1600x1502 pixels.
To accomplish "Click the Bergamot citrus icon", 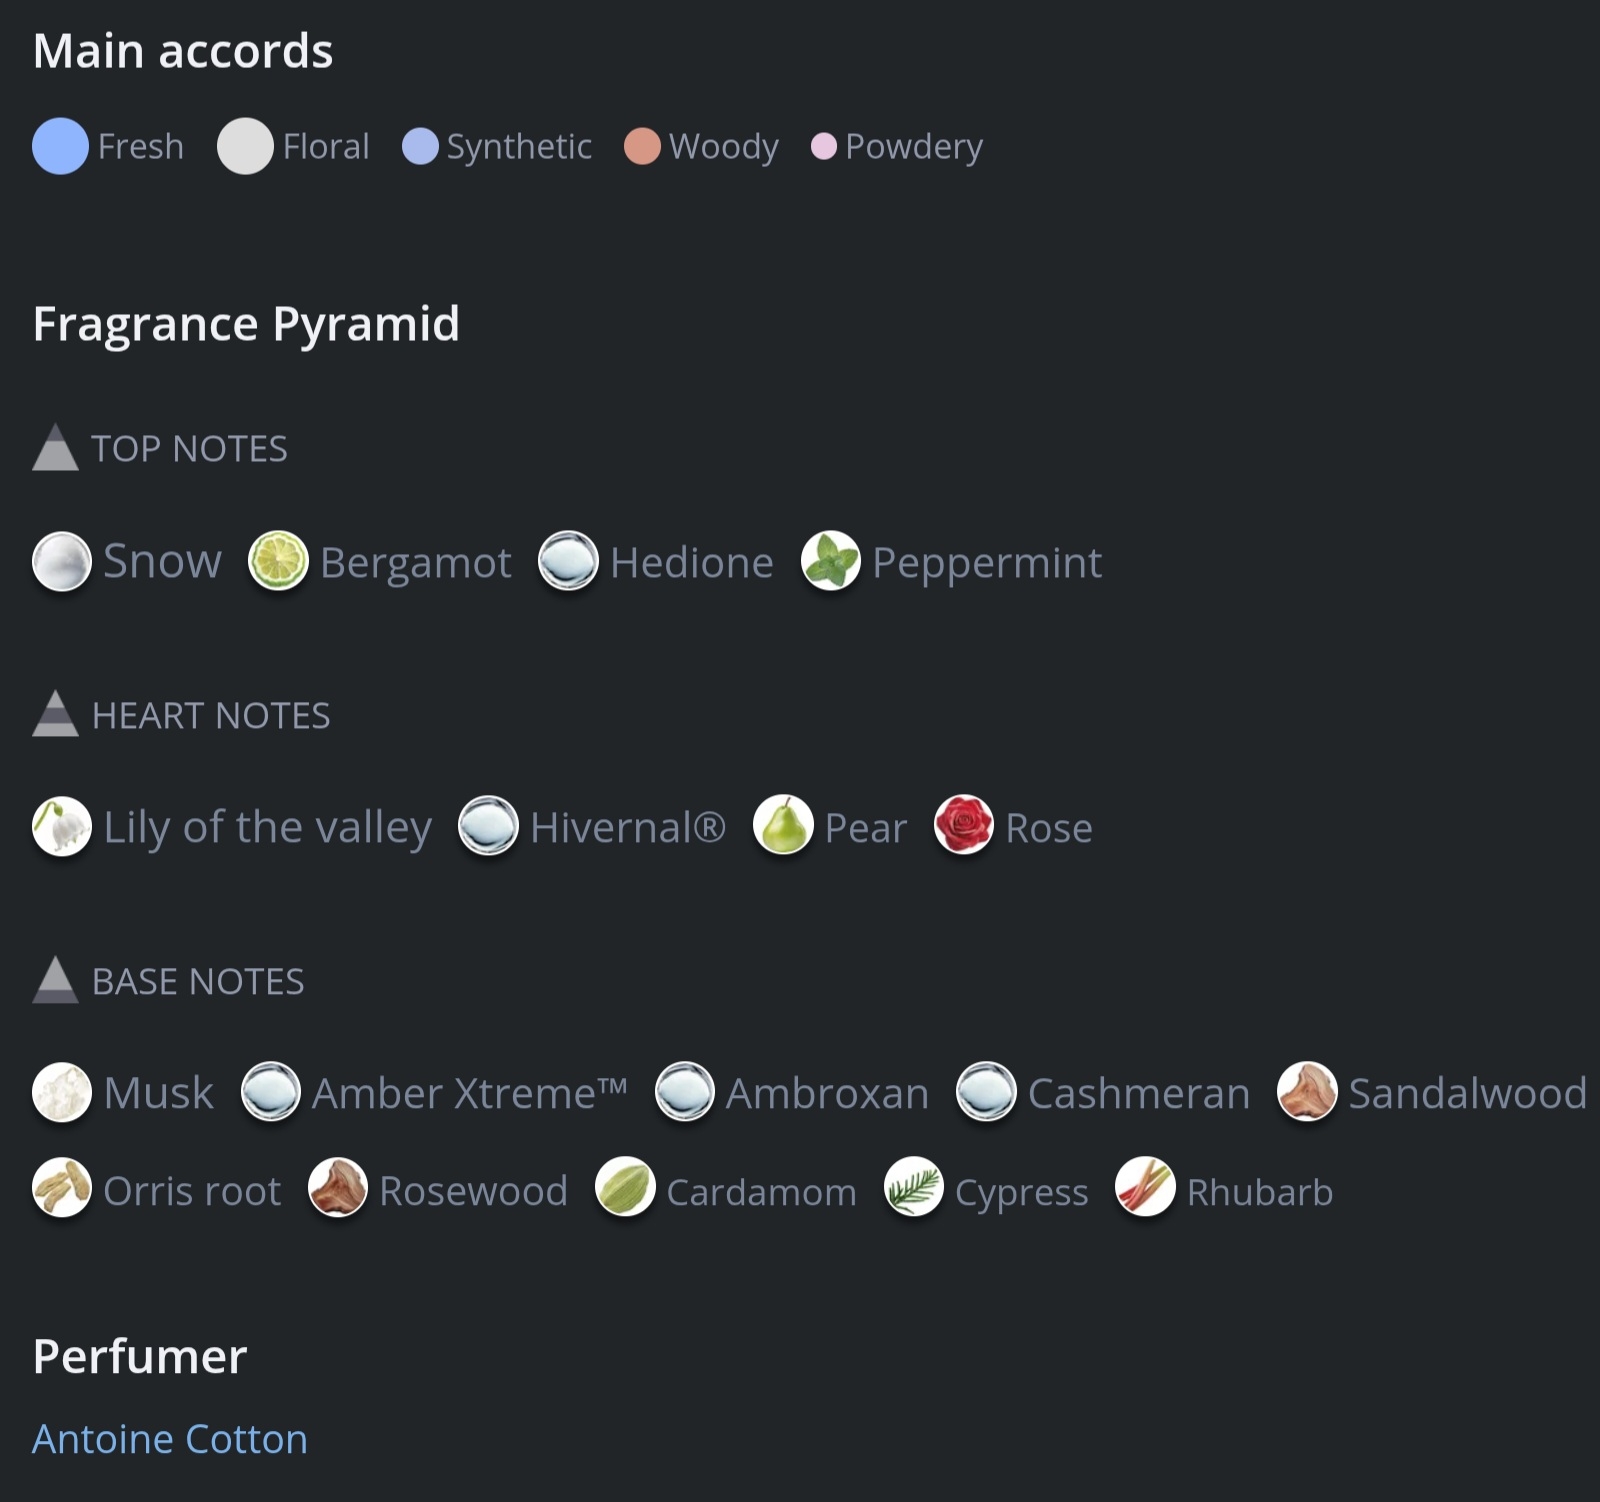I will coord(278,561).
